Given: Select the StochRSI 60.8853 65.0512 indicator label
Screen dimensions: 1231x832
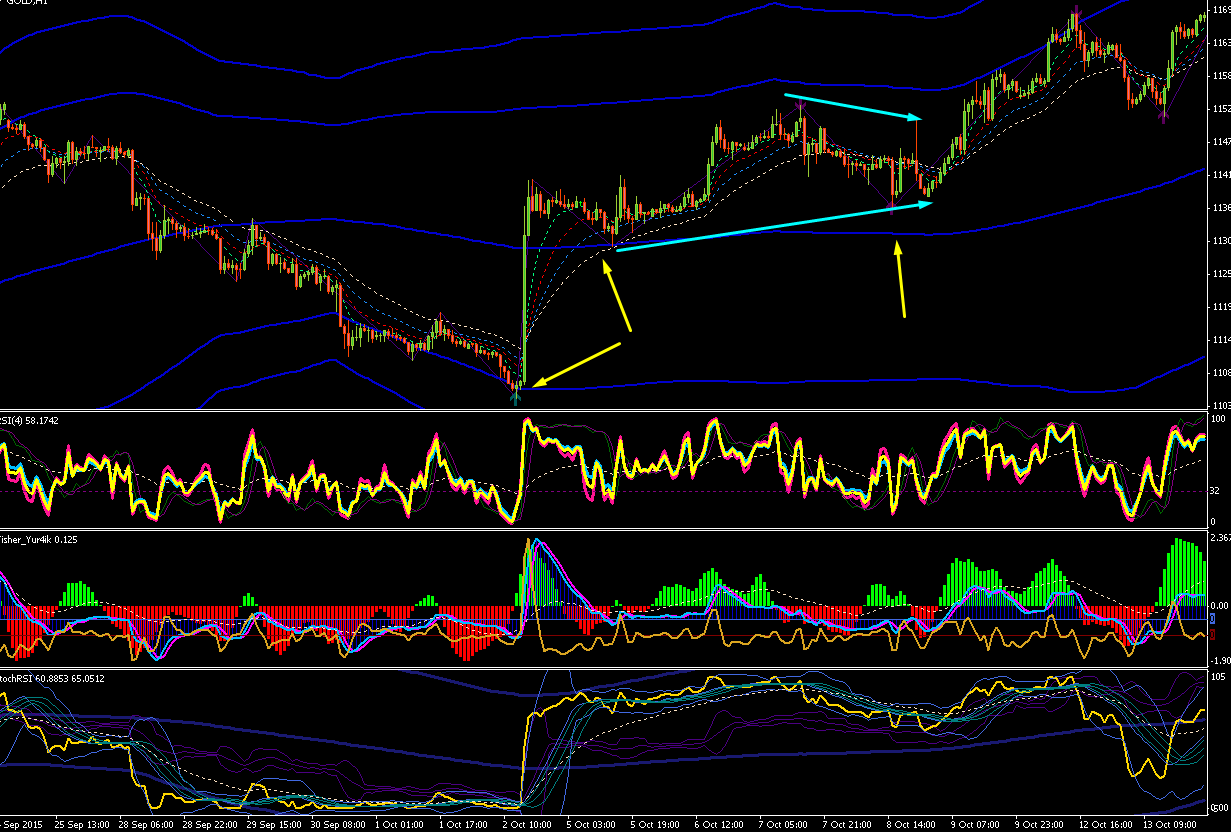Looking at the screenshot, I should 52,678.
